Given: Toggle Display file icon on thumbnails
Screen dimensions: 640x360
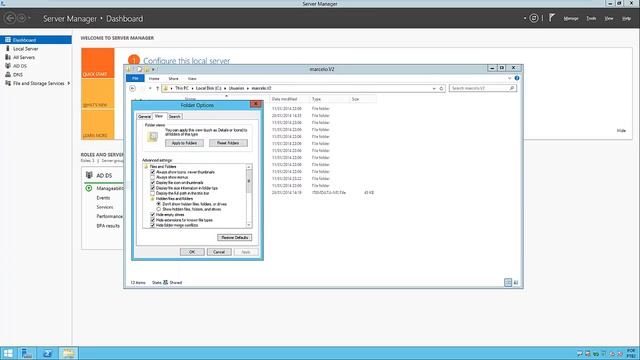Looking at the screenshot, I should [x=153, y=182].
